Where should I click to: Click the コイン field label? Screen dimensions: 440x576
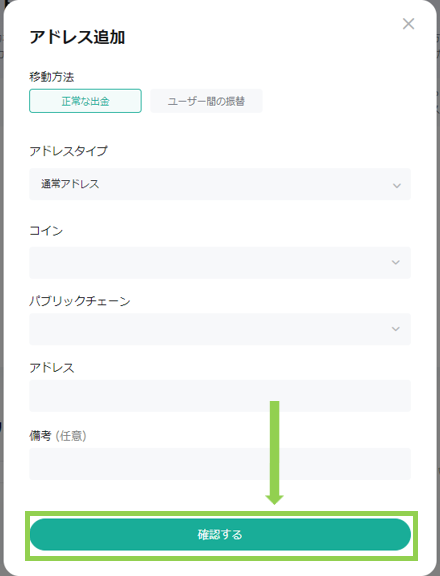point(46,231)
